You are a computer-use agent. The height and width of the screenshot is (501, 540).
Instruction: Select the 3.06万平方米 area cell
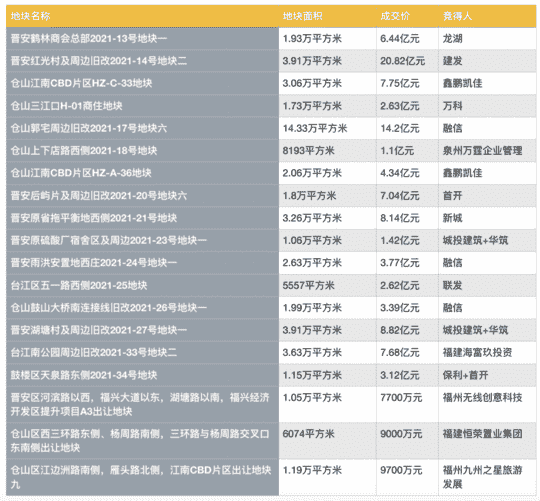point(328,83)
